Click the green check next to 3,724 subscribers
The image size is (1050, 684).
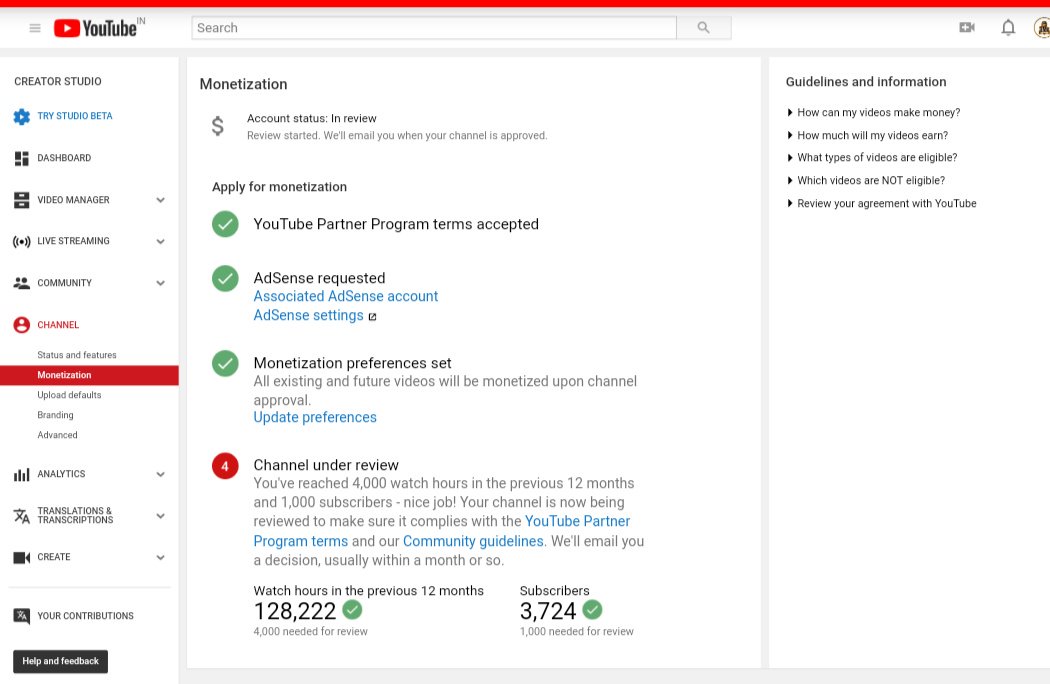(x=592, y=610)
